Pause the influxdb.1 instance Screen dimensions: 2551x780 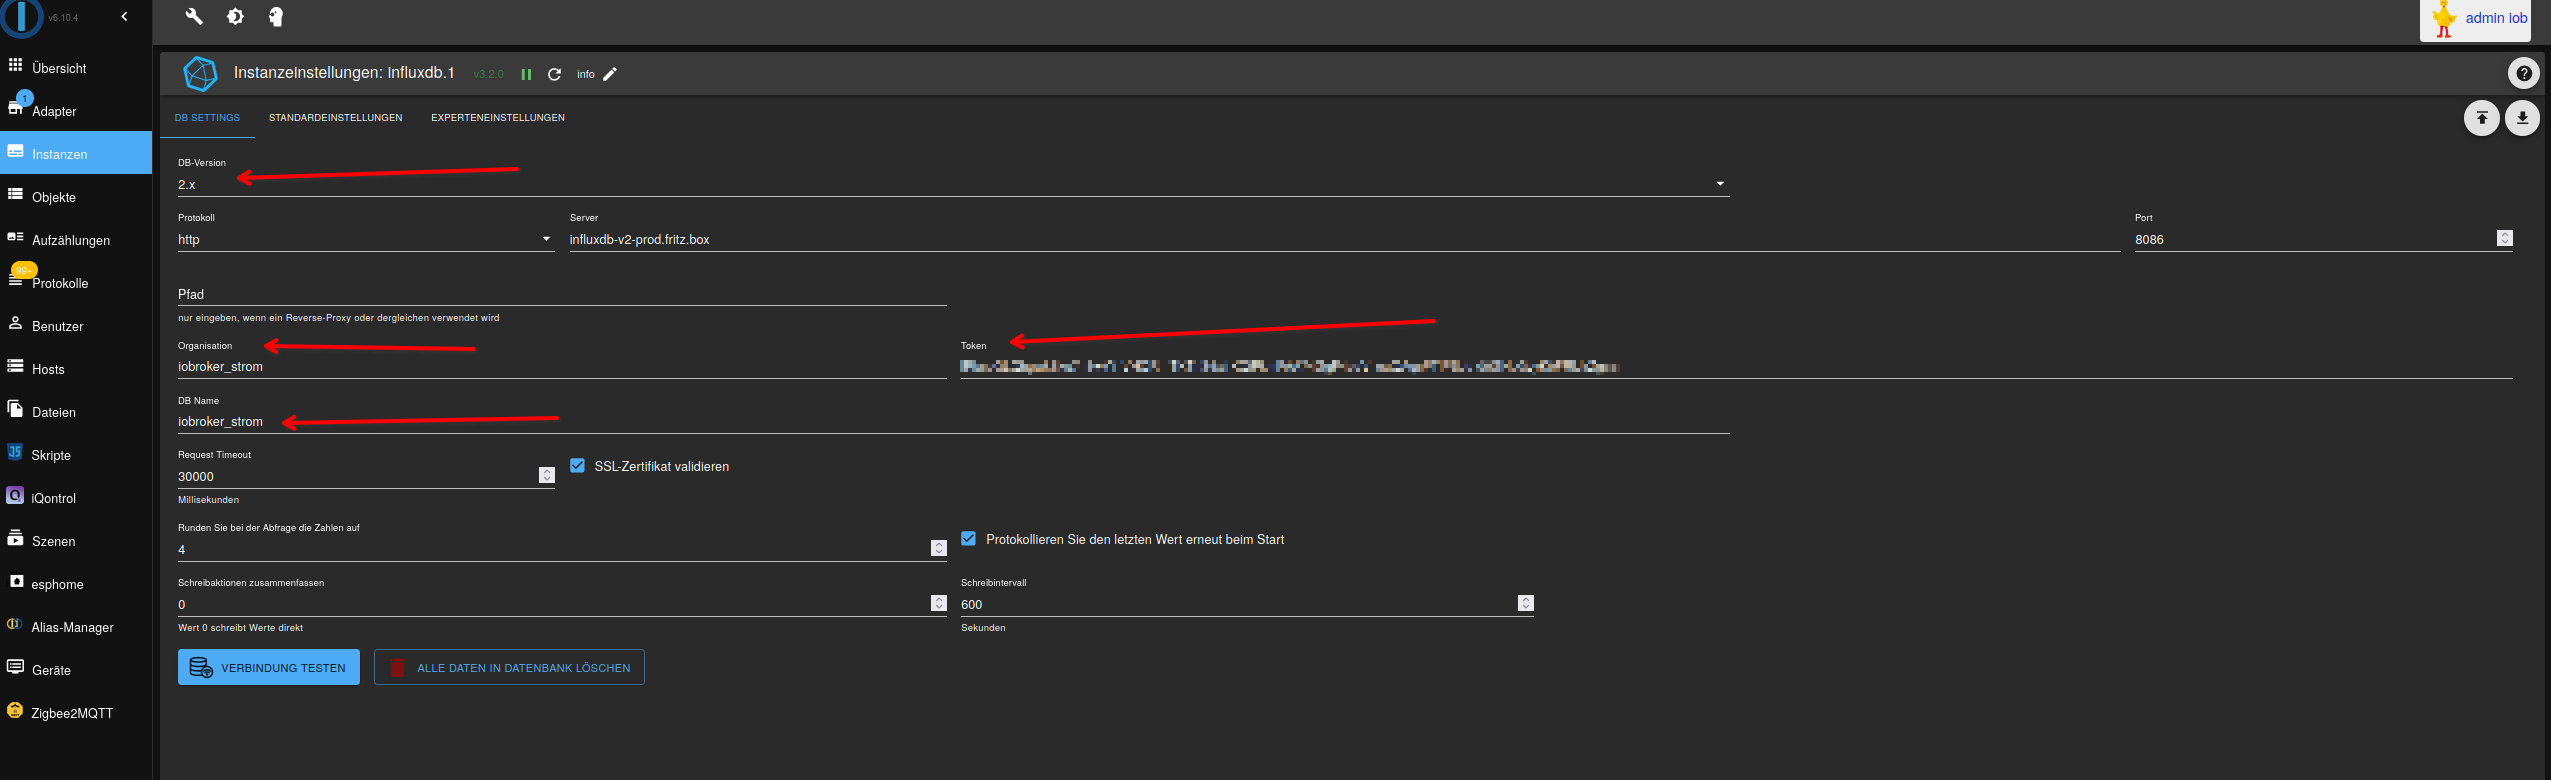(x=526, y=74)
